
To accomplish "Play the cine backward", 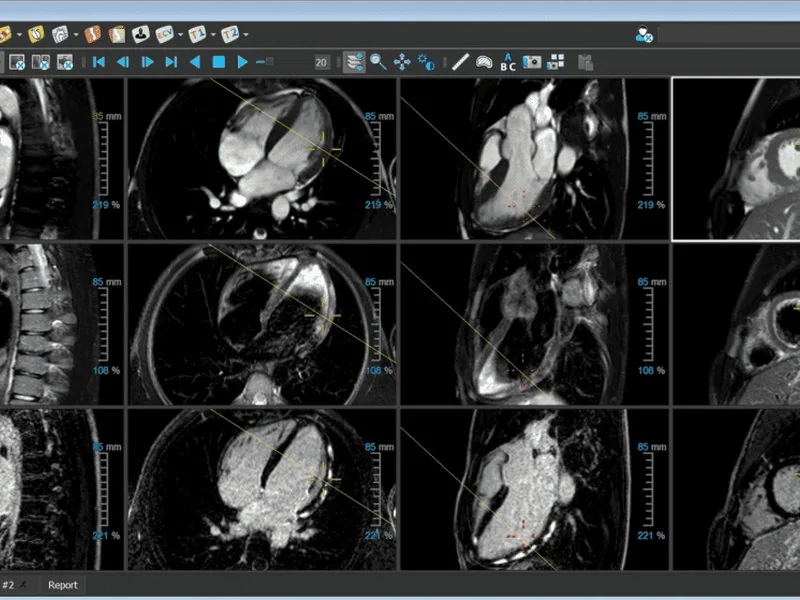I will (x=194, y=62).
